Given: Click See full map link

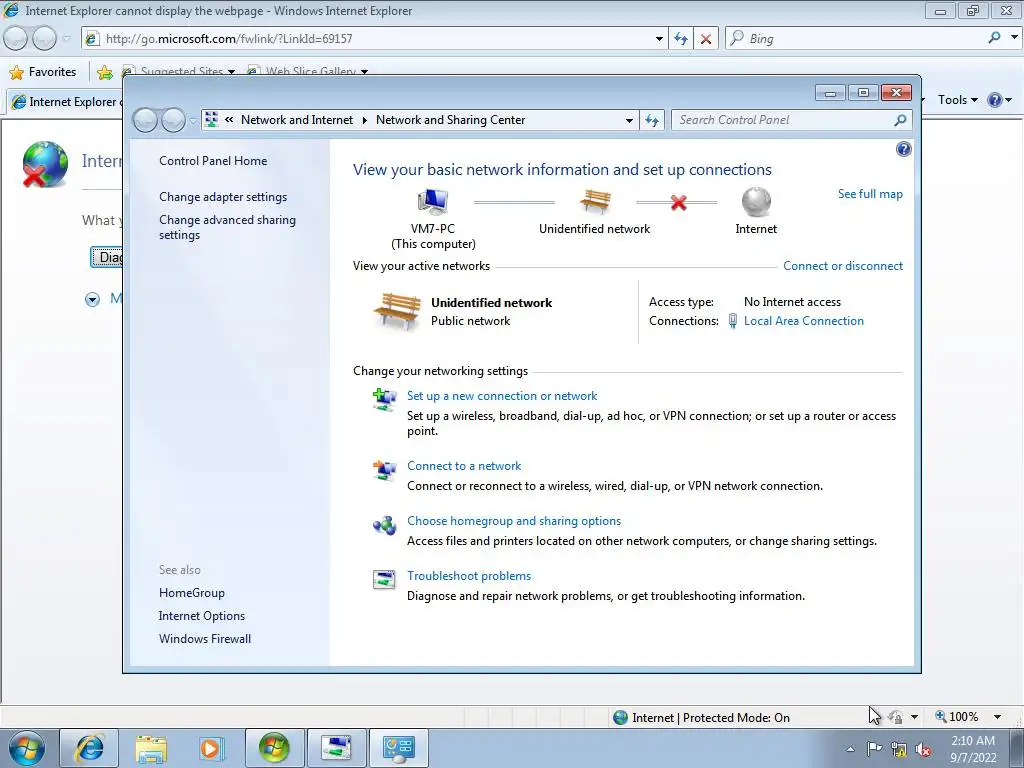Looking at the screenshot, I should point(870,194).
